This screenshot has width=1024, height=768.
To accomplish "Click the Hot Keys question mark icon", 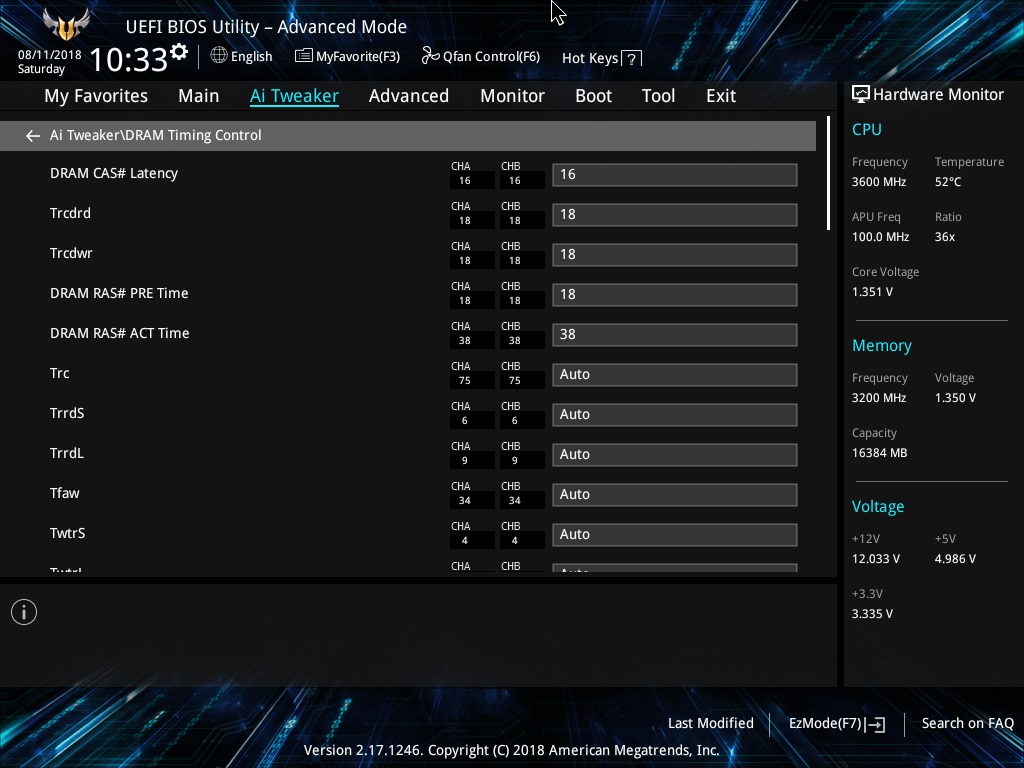I will (x=632, y=59).
